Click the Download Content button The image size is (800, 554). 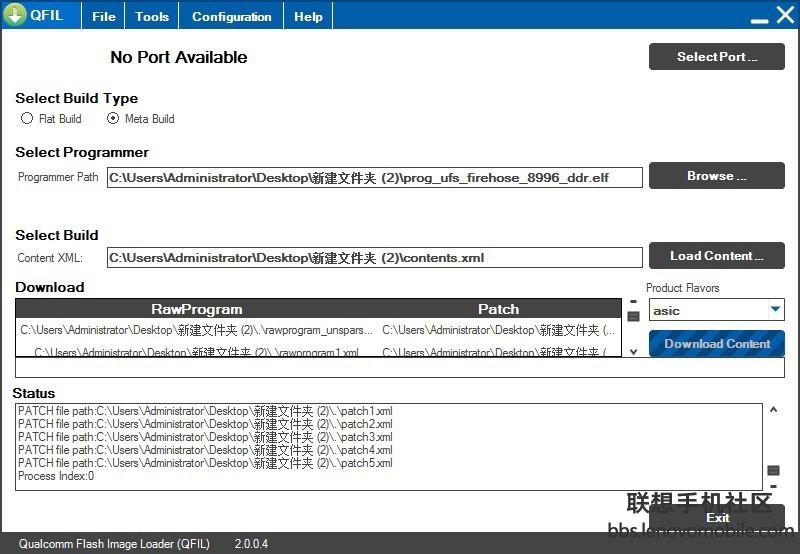(716, 344)
